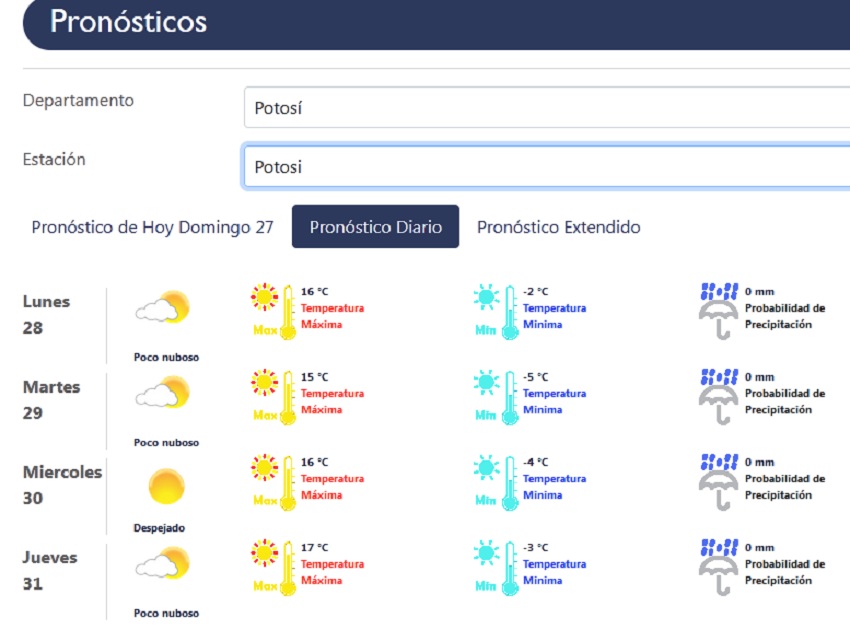Screen dimensions: 850x630
Task: Switch to Pronóstico de Hoy Domingo 27 tab
Action: 152,227
